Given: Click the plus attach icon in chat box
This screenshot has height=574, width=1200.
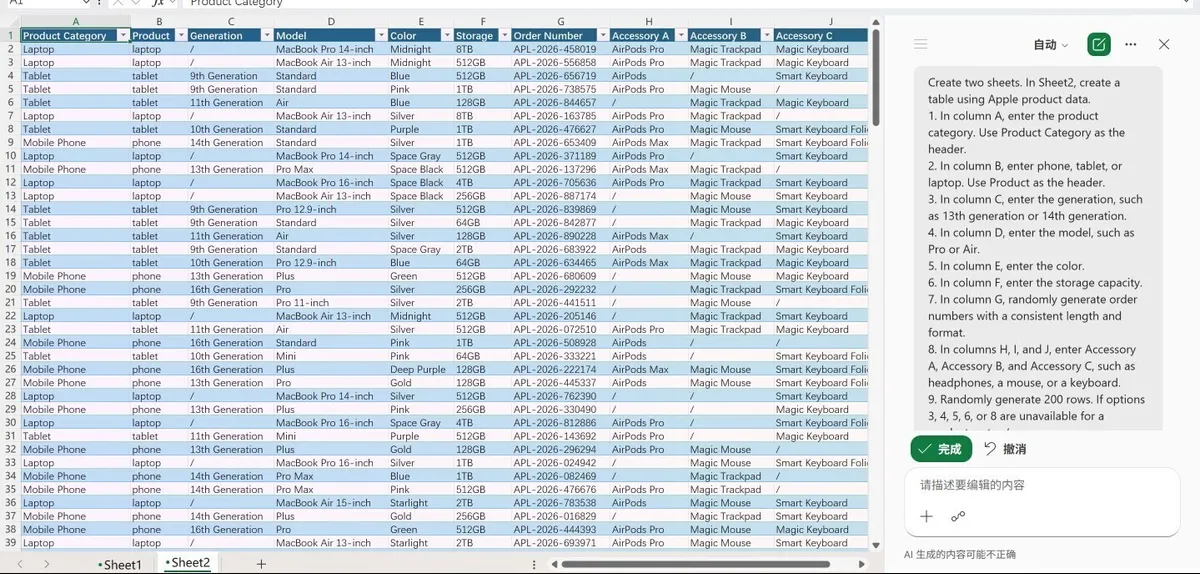Looking at the screenshot, I should click(x=926, y=516).
